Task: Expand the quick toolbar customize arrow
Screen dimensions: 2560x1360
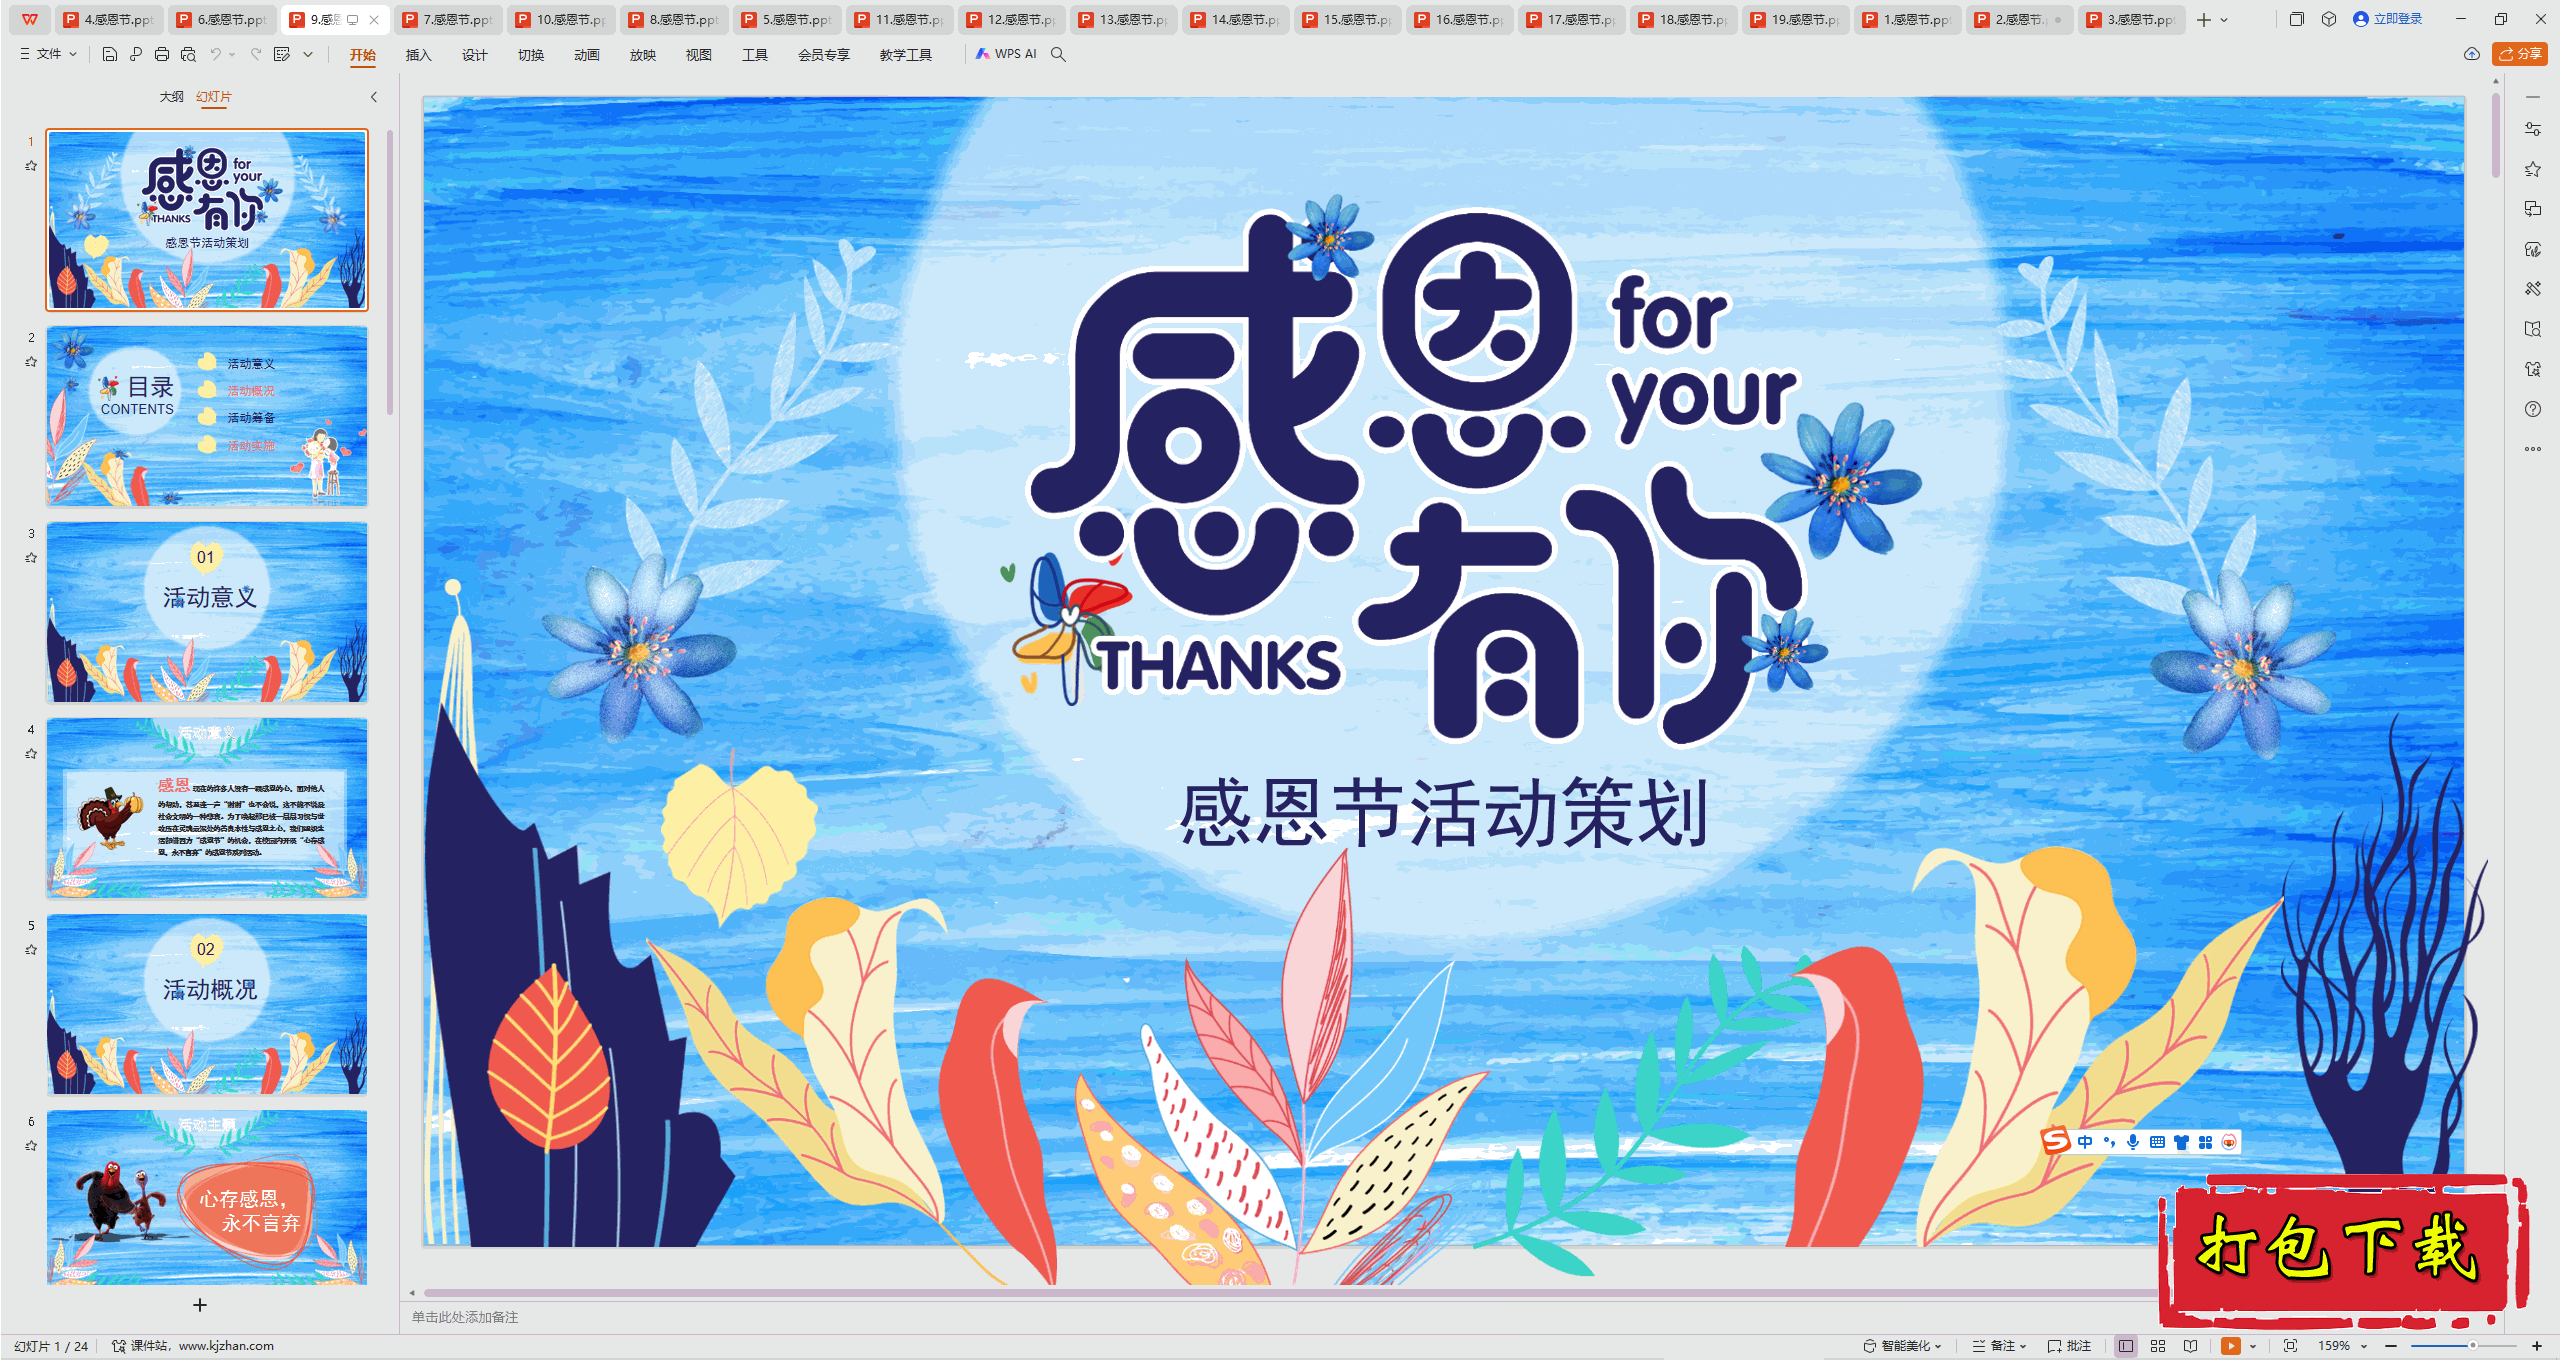Action: click(308, 54)
